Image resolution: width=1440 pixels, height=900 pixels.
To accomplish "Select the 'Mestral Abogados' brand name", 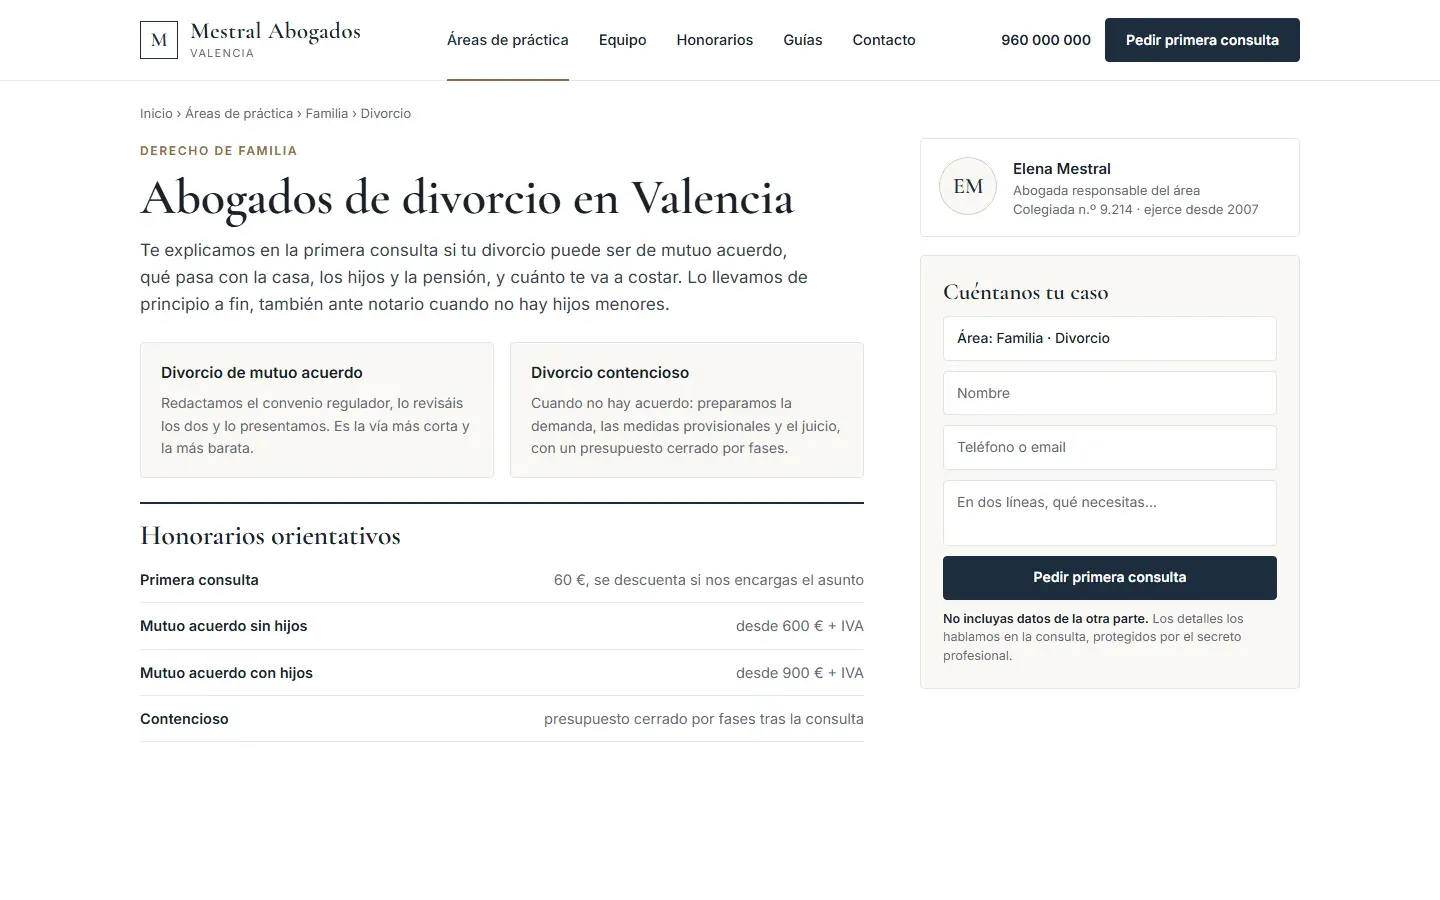I will click(275, 32).
